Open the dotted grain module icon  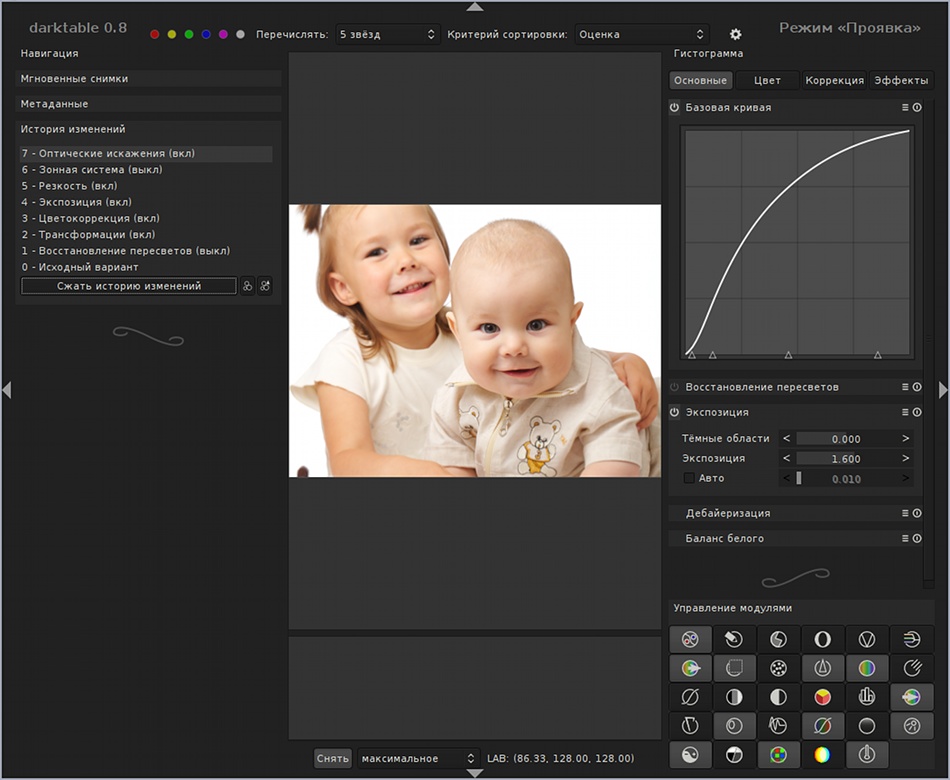pyautogui.click(x=778, y=668)
